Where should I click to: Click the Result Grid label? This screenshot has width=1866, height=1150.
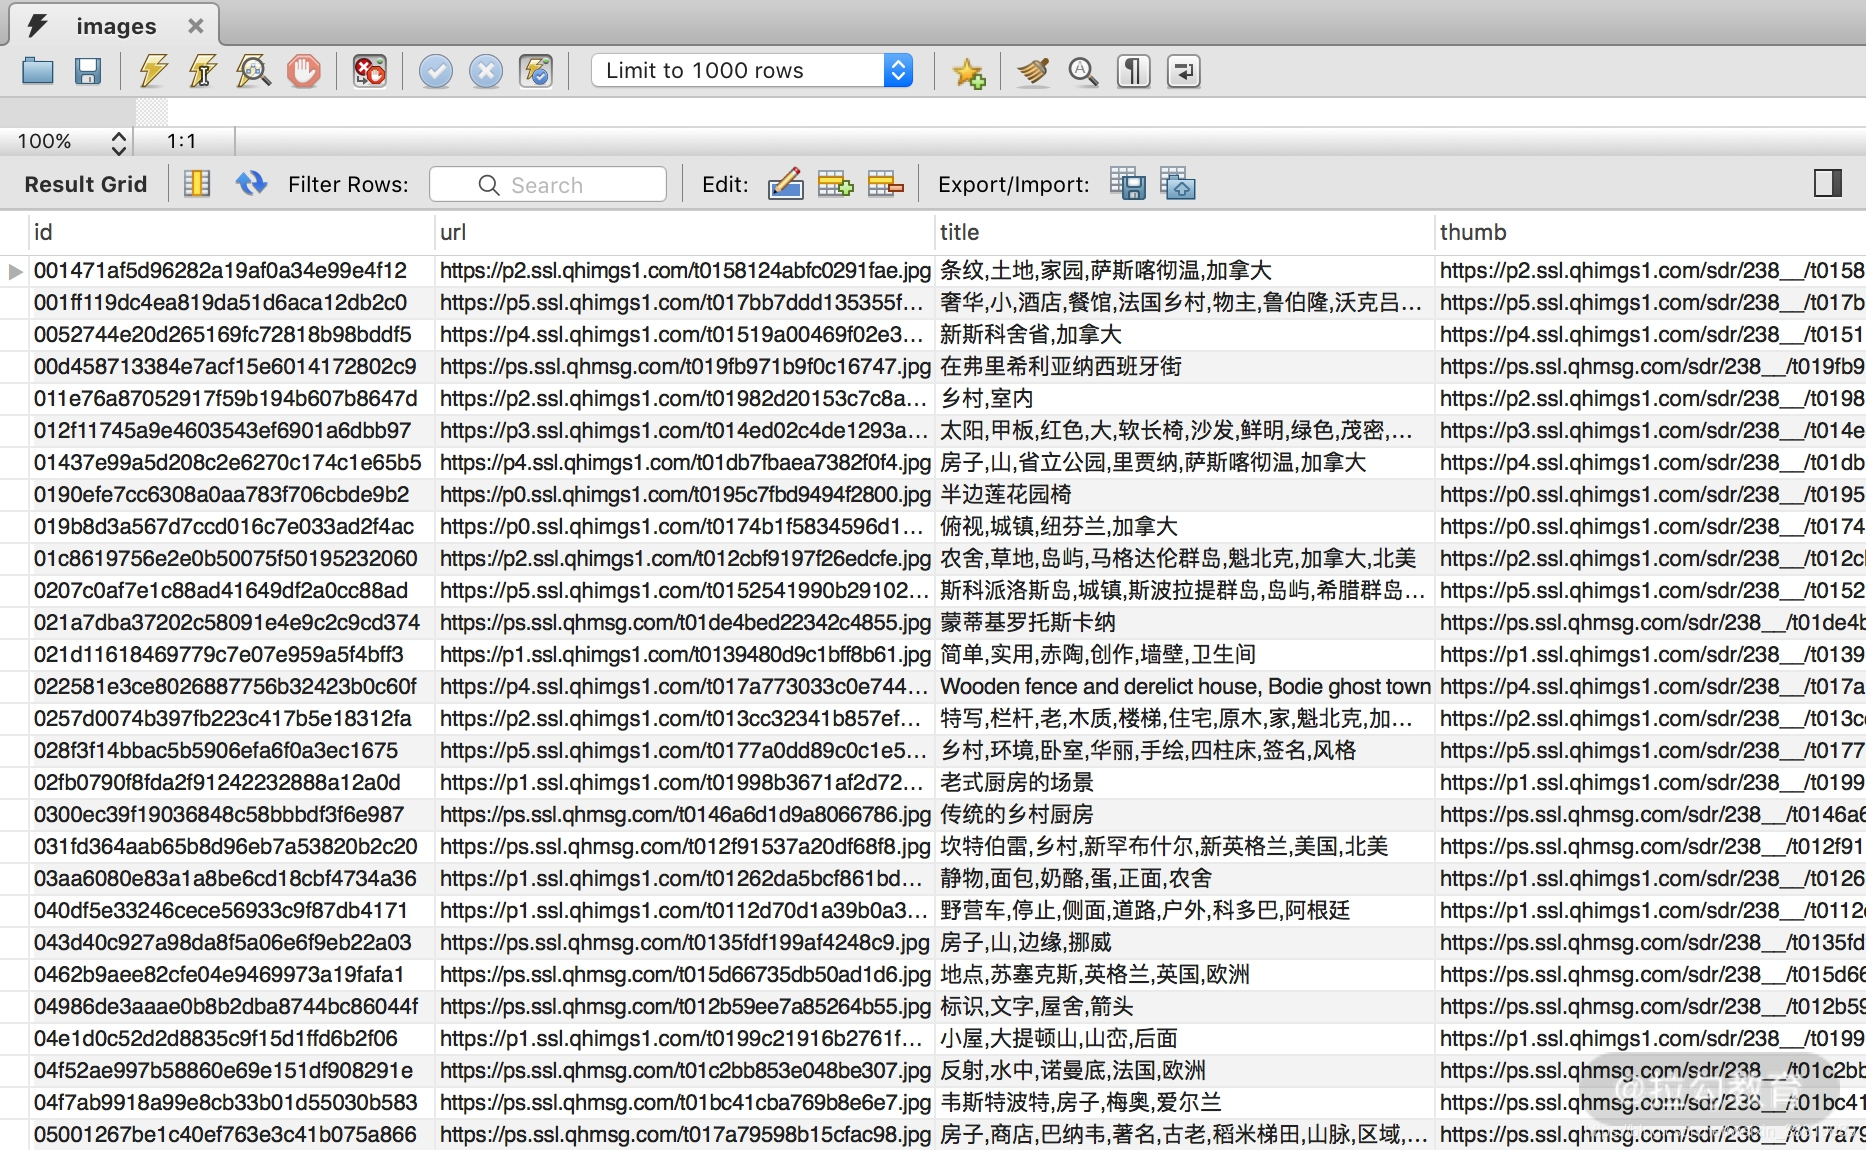[86, 184]
